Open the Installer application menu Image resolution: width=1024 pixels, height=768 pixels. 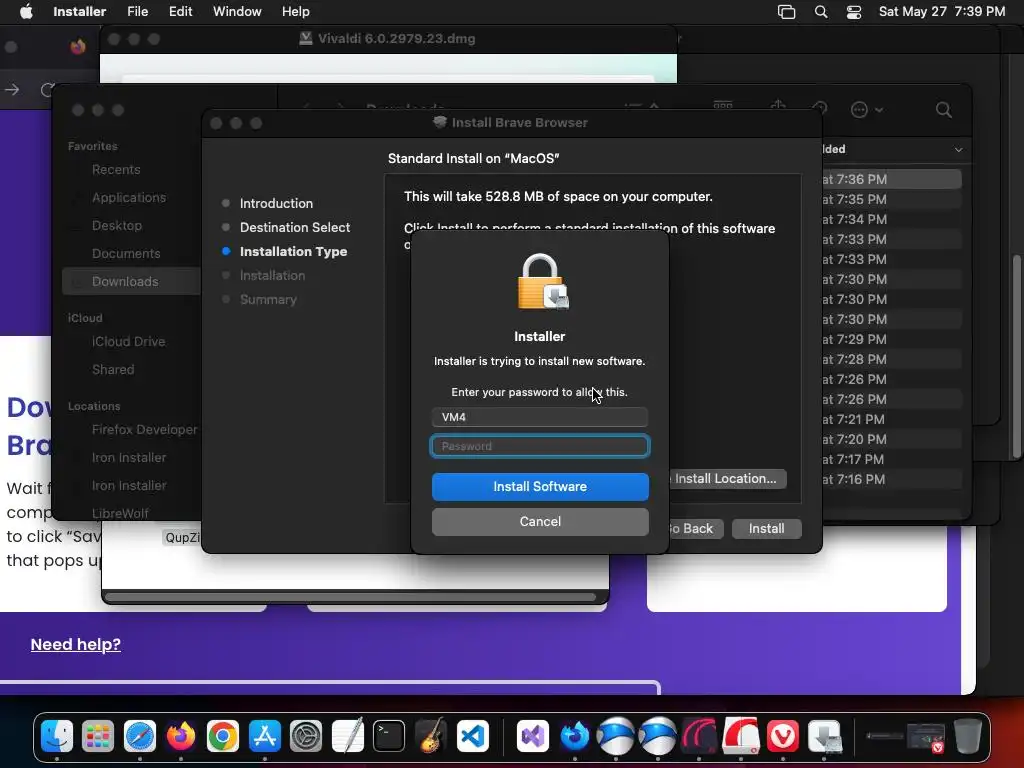[x=80, y=11]
